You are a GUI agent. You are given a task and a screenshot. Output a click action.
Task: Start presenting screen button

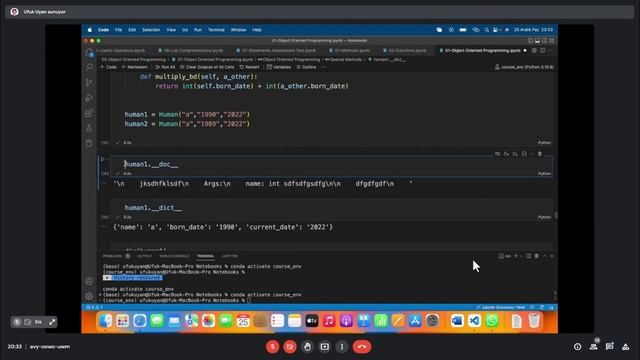coord(324,347)
